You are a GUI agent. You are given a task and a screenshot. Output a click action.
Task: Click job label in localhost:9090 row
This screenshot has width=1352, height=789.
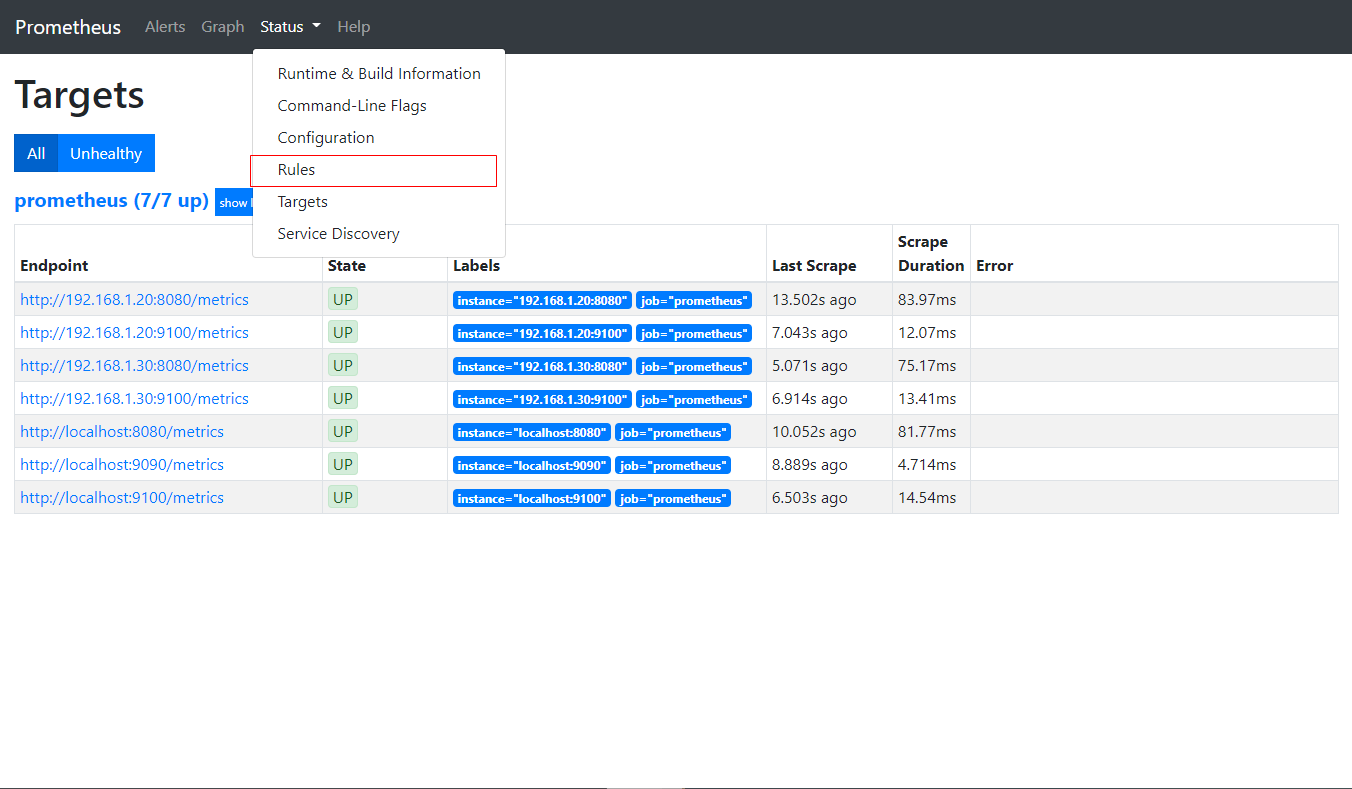[673, 465]
